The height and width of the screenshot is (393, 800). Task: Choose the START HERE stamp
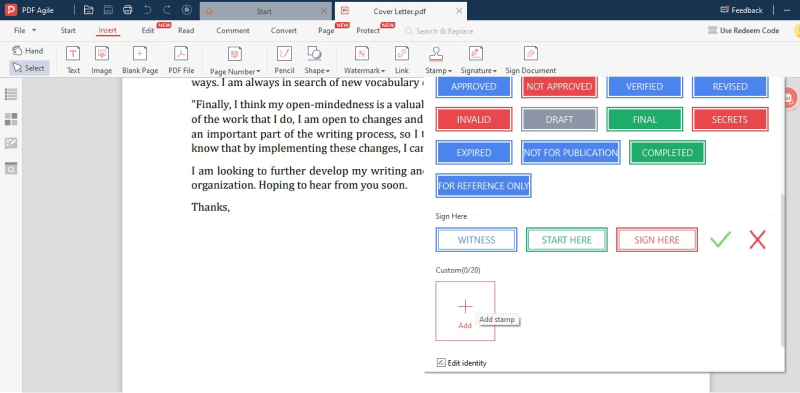point(566,240)
